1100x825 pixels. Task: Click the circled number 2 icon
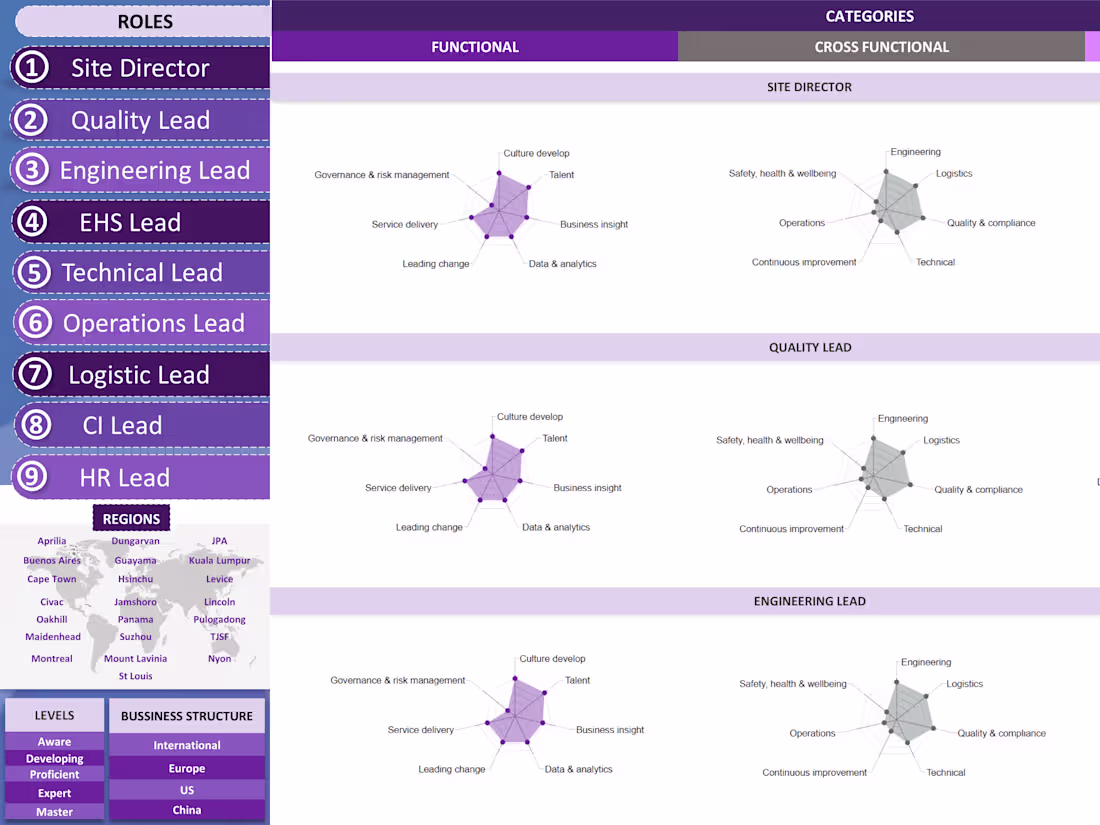tap(32, 120)
